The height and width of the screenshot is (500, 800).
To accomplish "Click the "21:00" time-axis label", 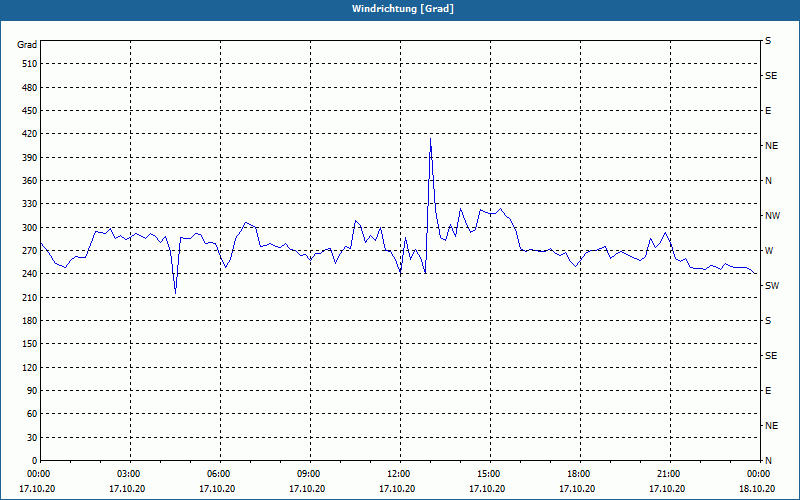I will [x=667, y=474].
